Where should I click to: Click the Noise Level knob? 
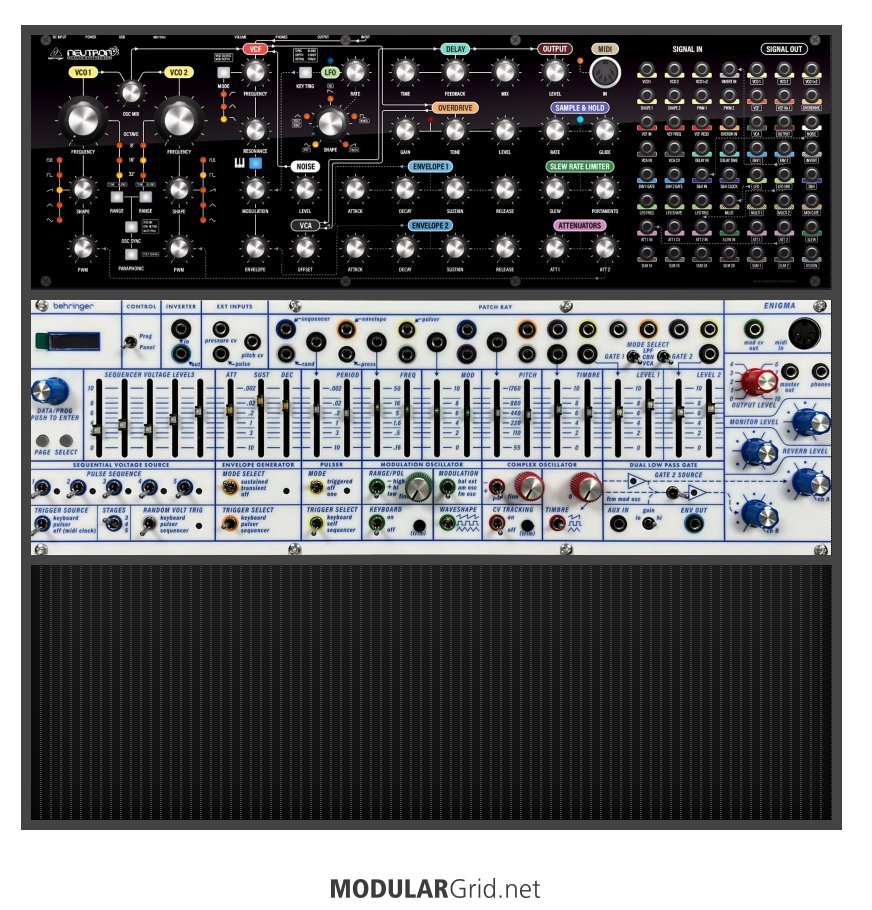click(305, 189)
